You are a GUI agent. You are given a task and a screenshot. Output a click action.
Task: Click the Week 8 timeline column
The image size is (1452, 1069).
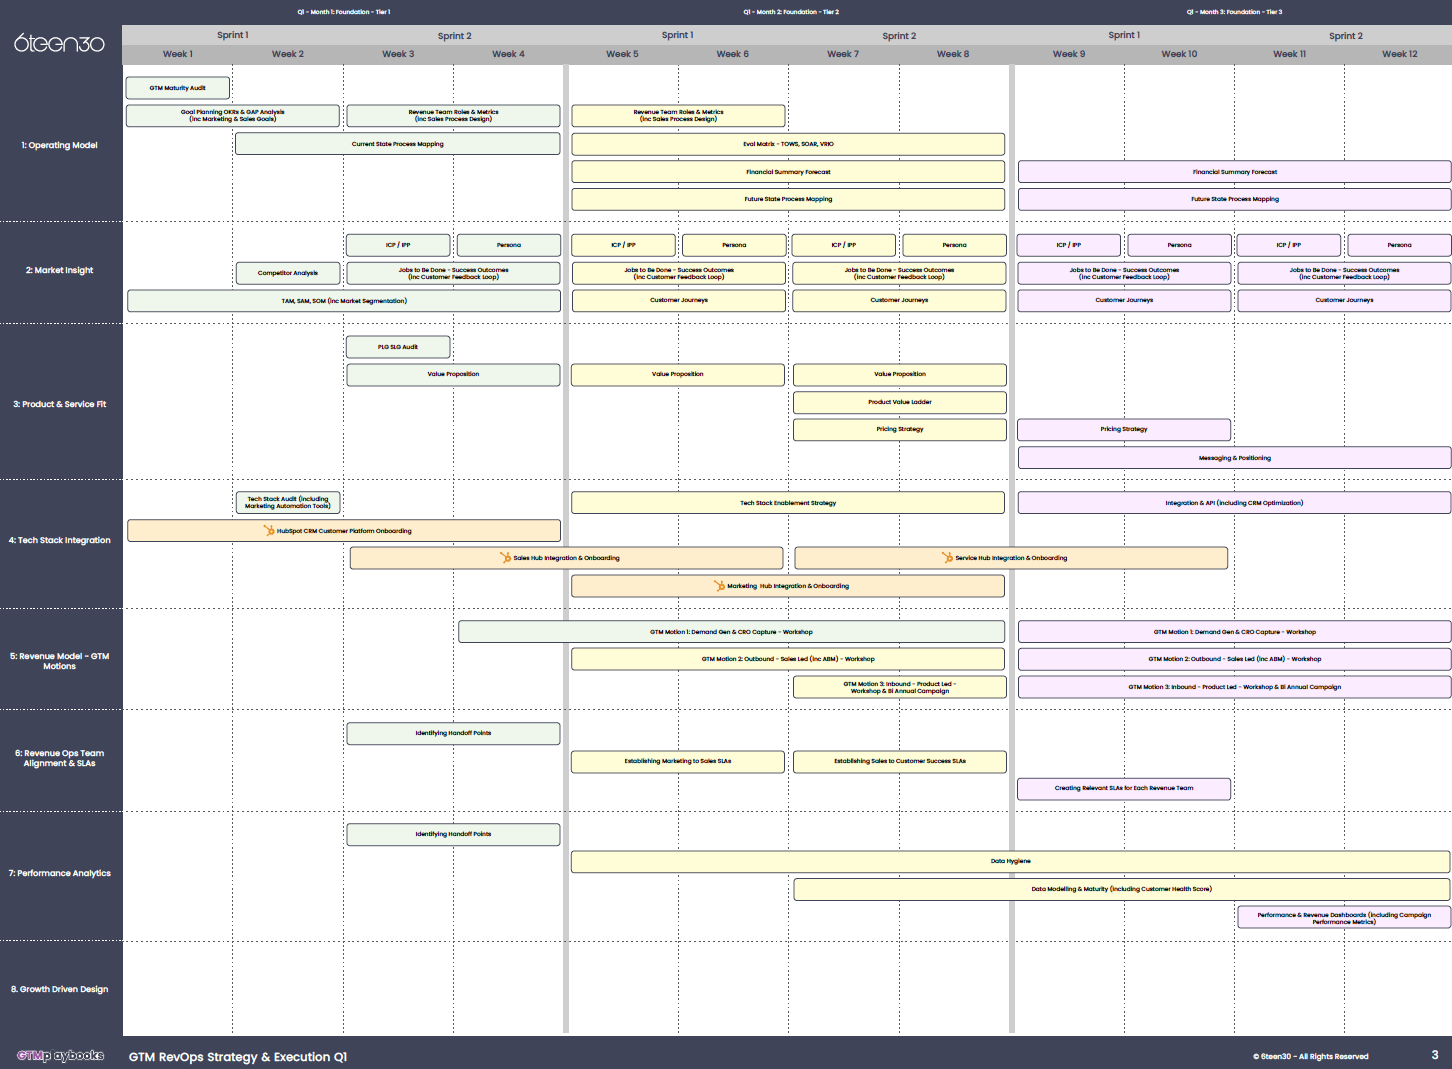click(x=952, y=54)
